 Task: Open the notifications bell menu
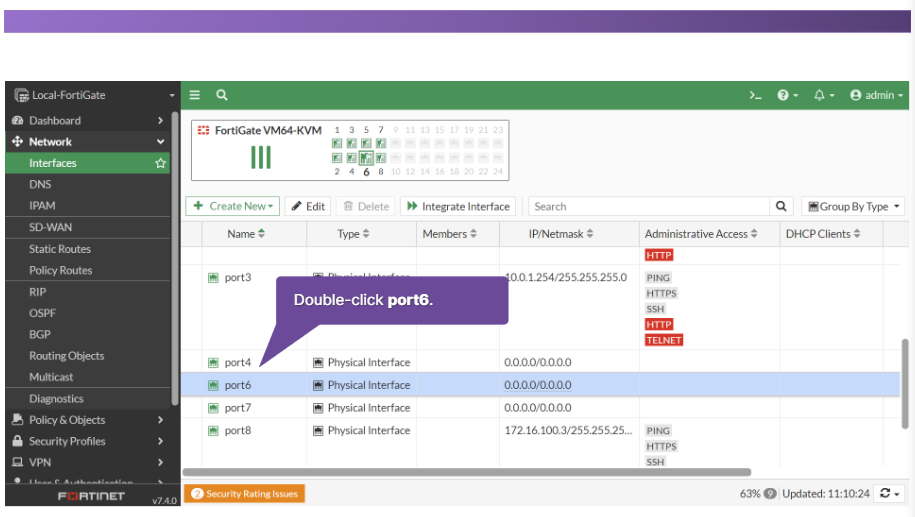823,95
